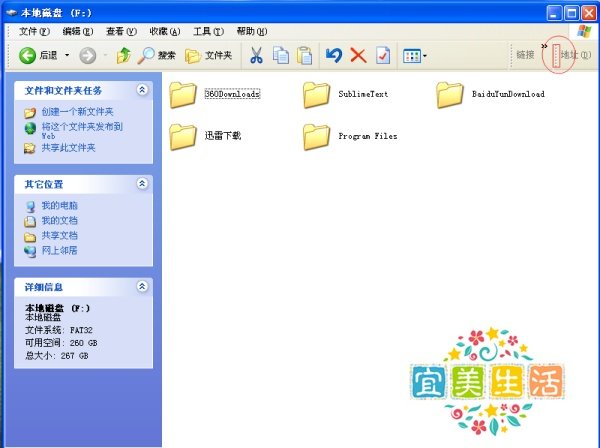The width and height of the screenshot is (600, 448).
Task: Open the File menu
Action: tap(34, 31)
